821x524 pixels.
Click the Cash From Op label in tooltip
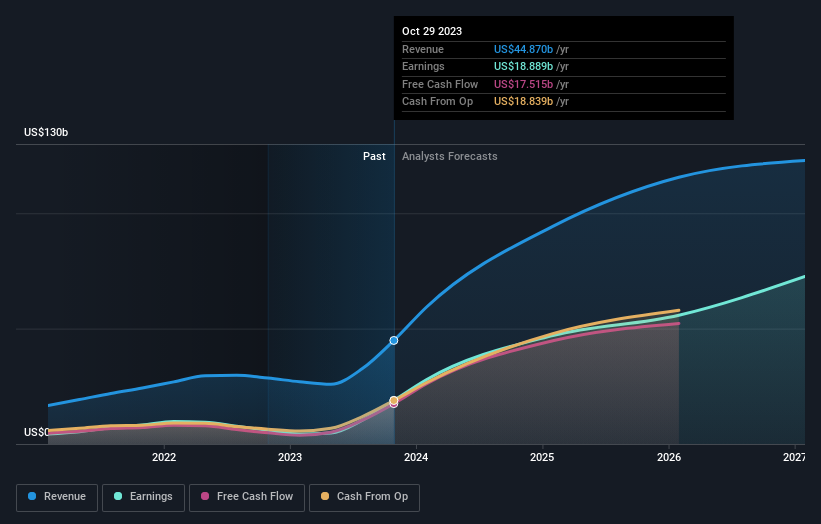coord(437,102)
